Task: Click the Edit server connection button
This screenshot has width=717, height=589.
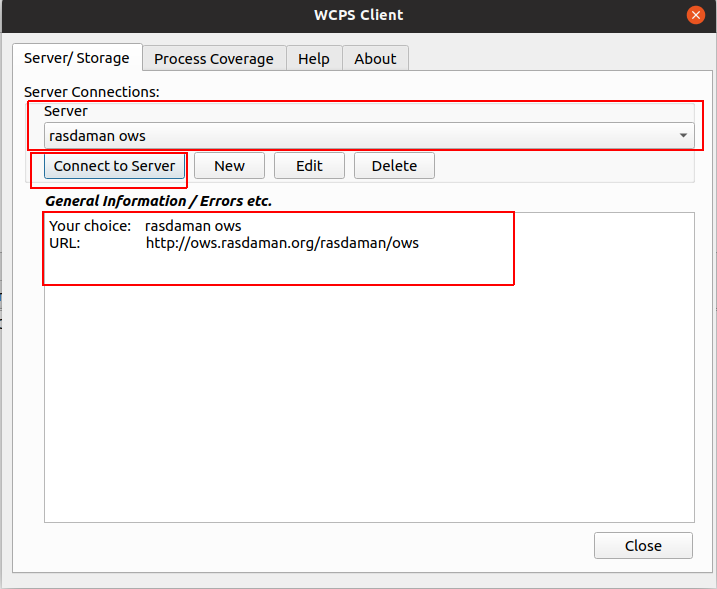Action: [x=309, y=166]
